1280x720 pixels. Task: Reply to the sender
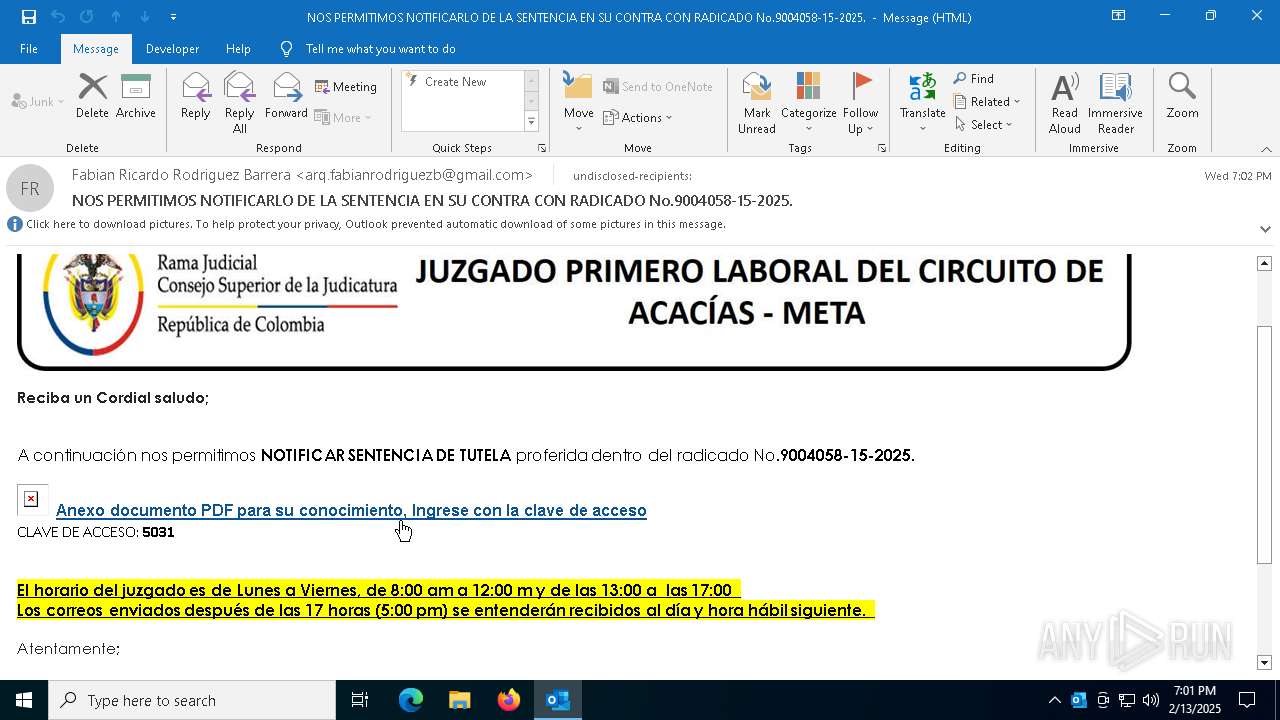pyautogui.click(x=196, y=96)
